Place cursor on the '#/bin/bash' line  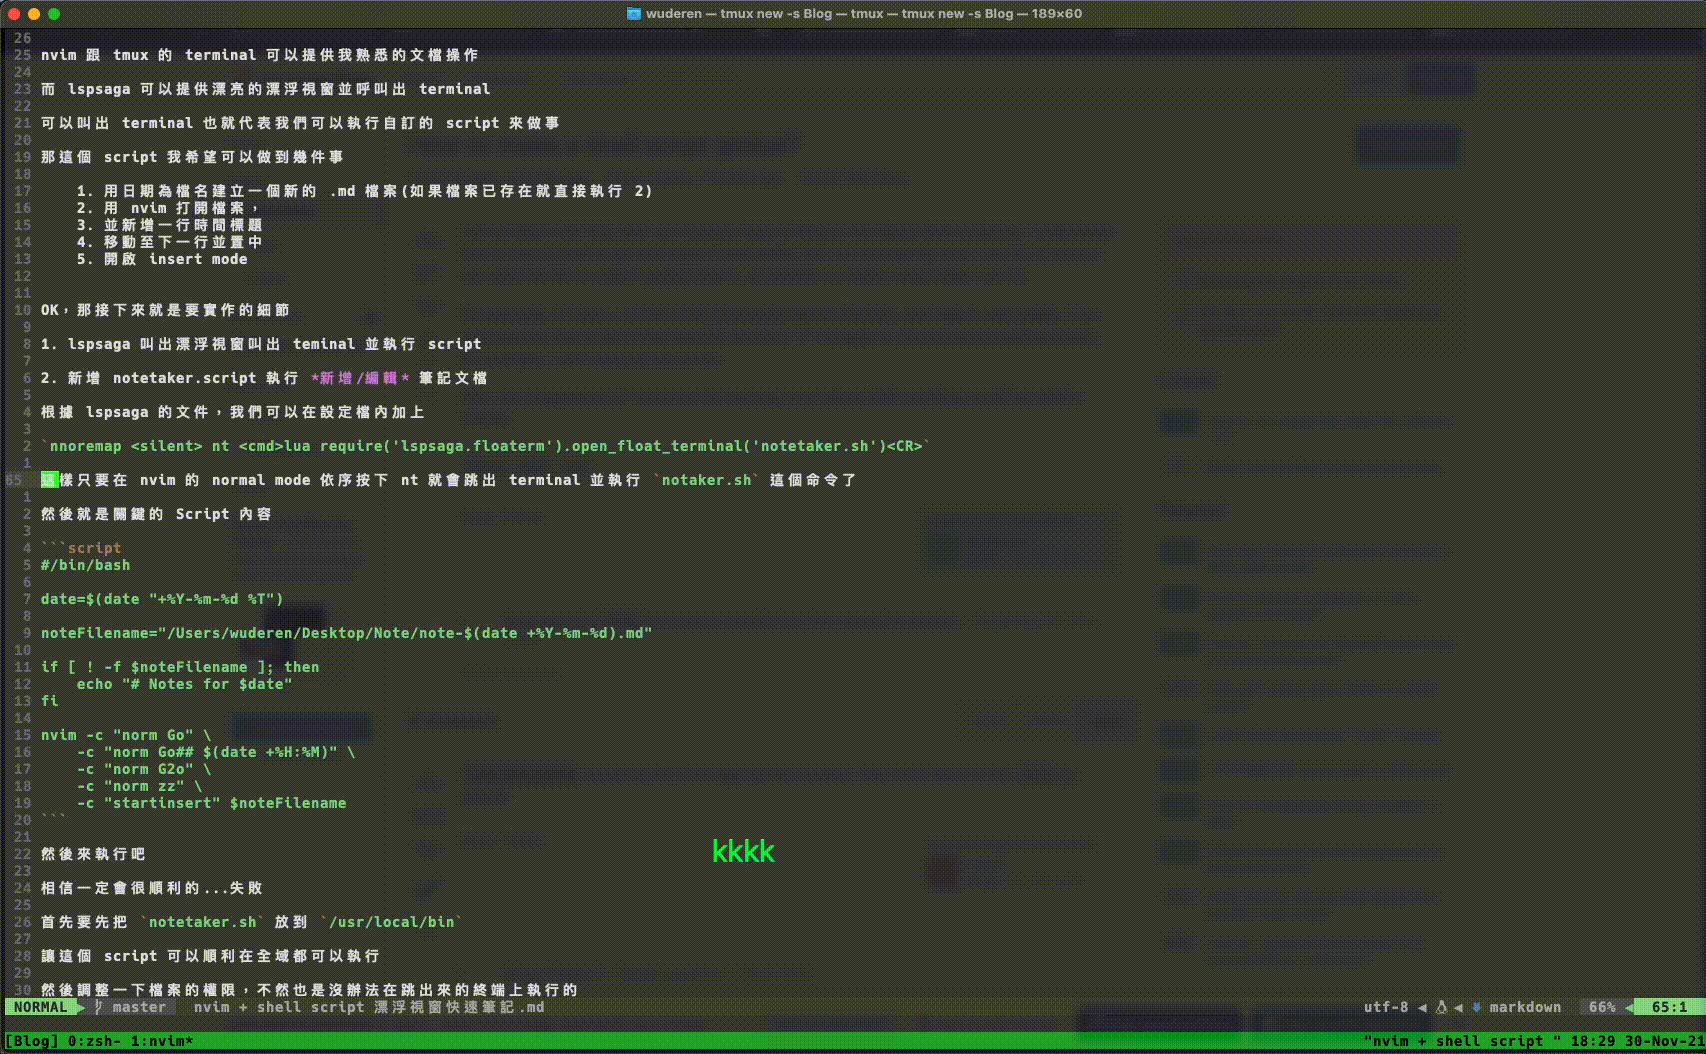85,565
